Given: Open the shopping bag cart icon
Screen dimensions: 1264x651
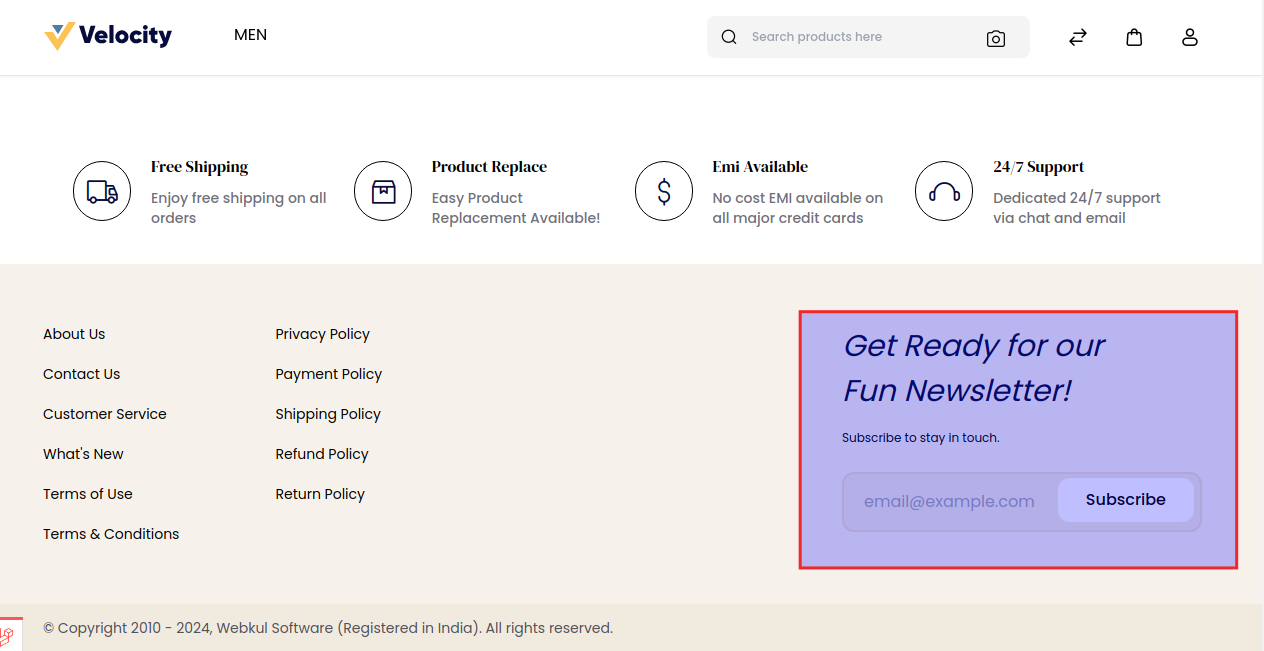Looking at the screenshot, I should pos(1134,37).
